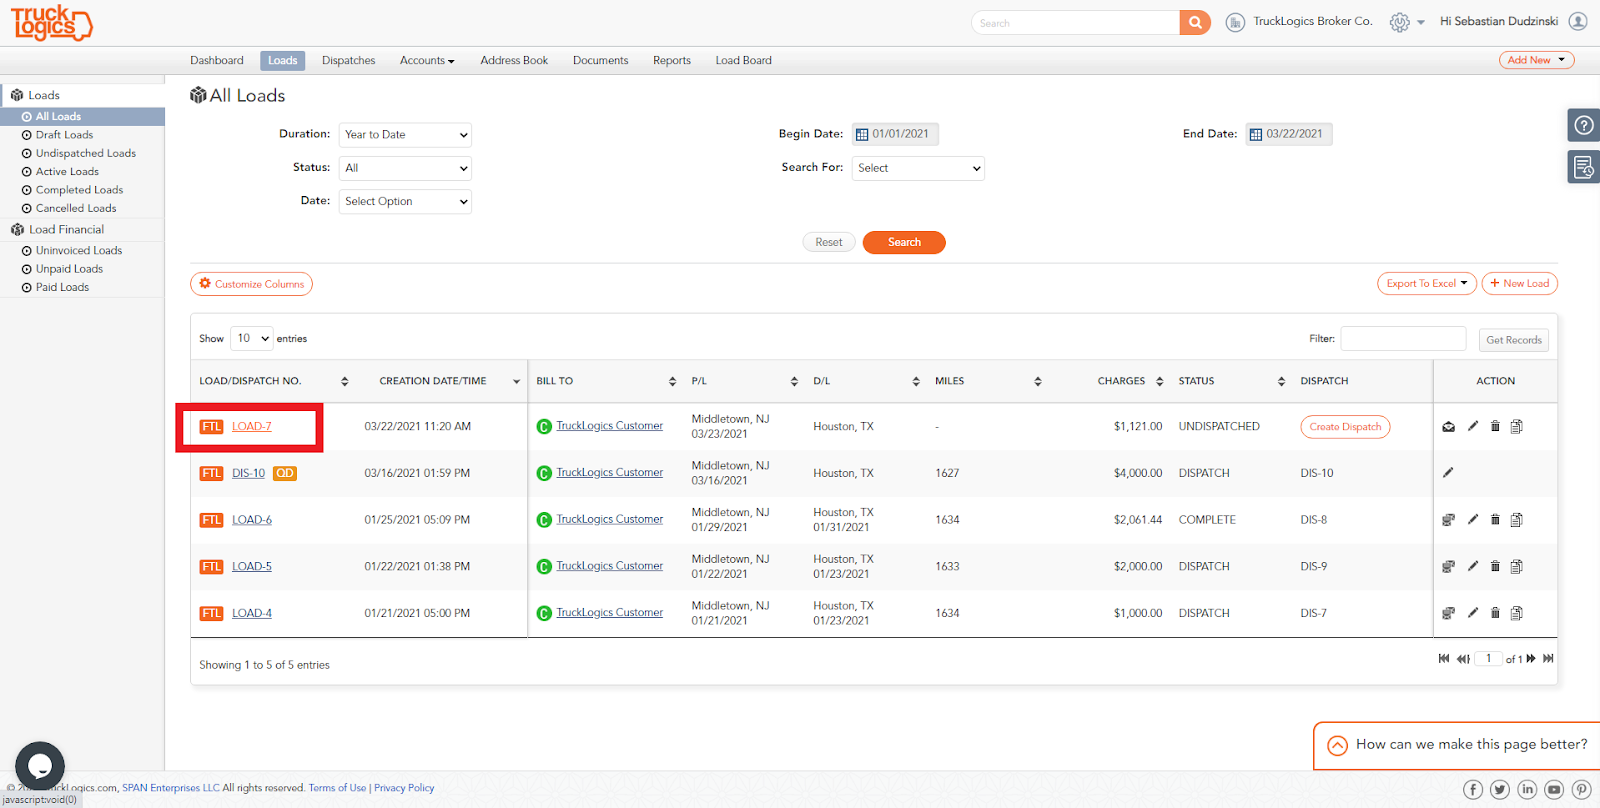Click the pencil edit icon for DIS-10
Viewport: 1600px width, 808px height.
click(x=1448, y=472)
